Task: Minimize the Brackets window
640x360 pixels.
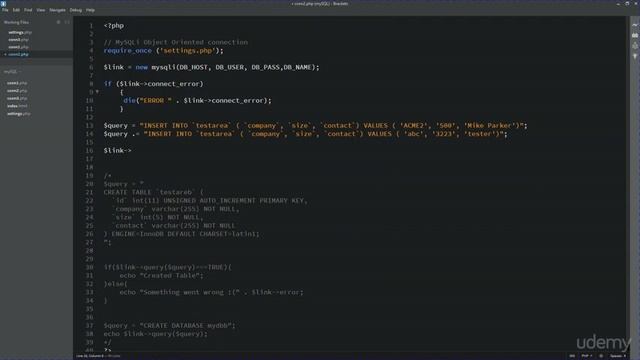Action: [x=618, y=3]
